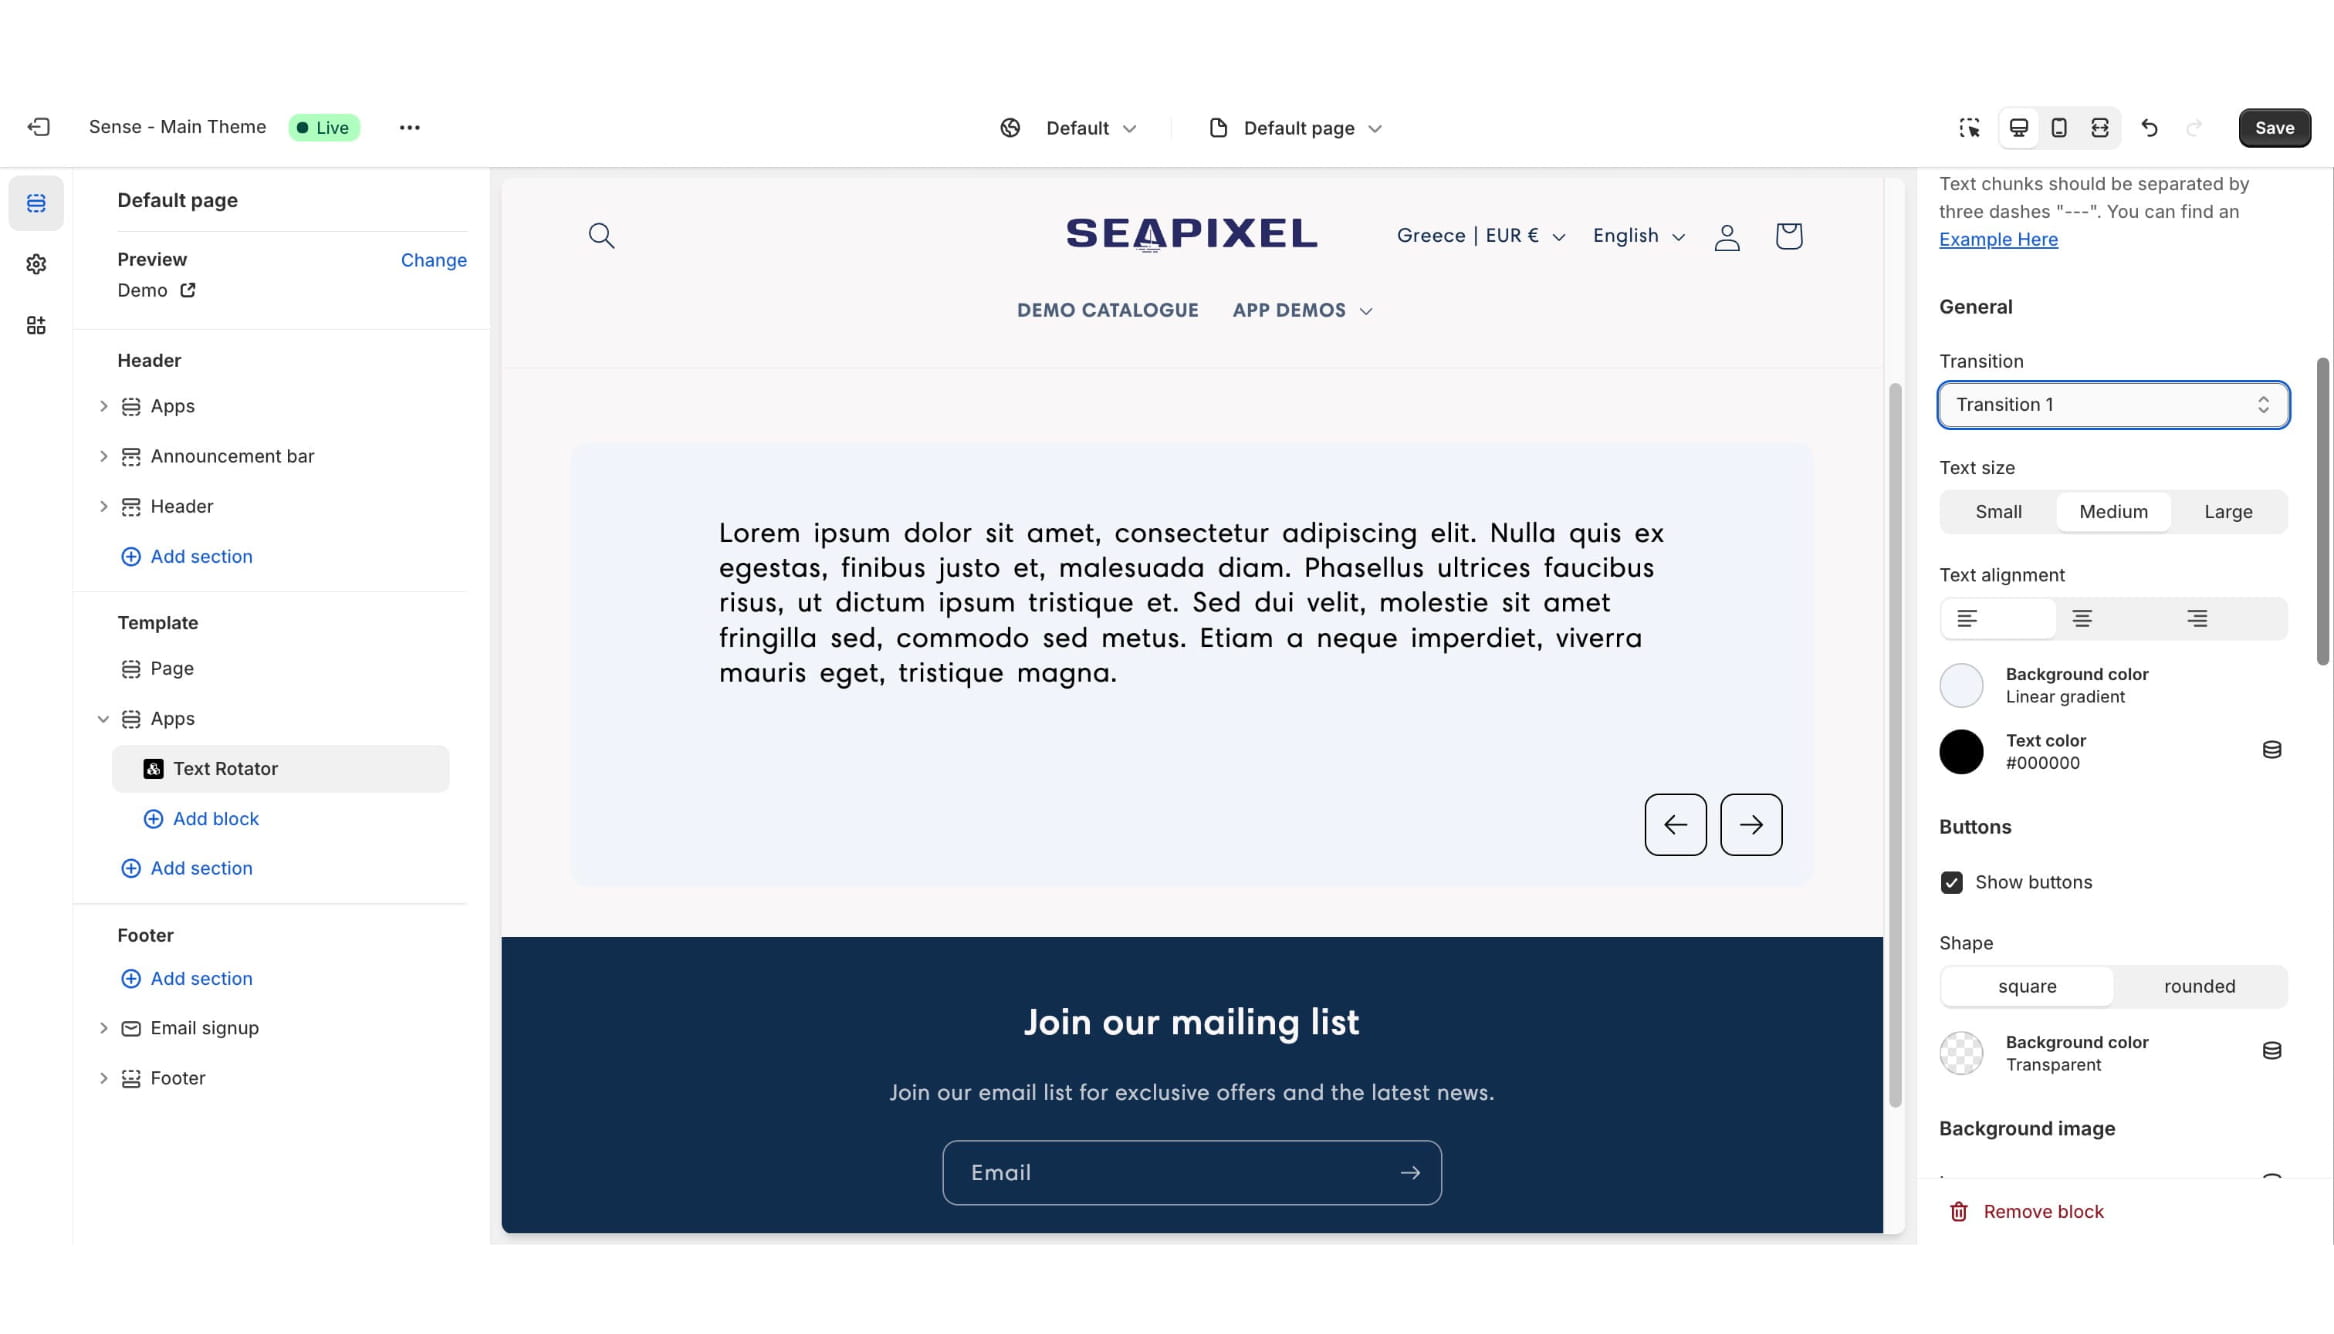Expand the Header section

point(99,507)
